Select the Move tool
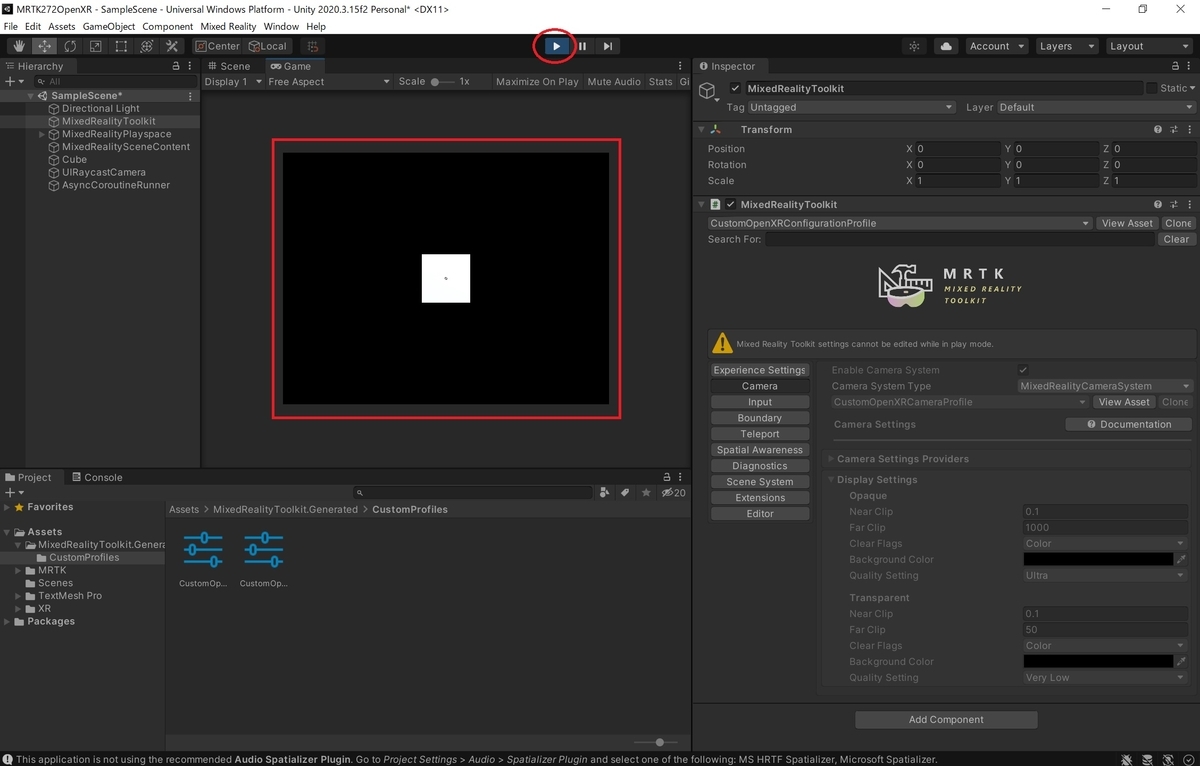1200x766 pixels. coord(45,46)
